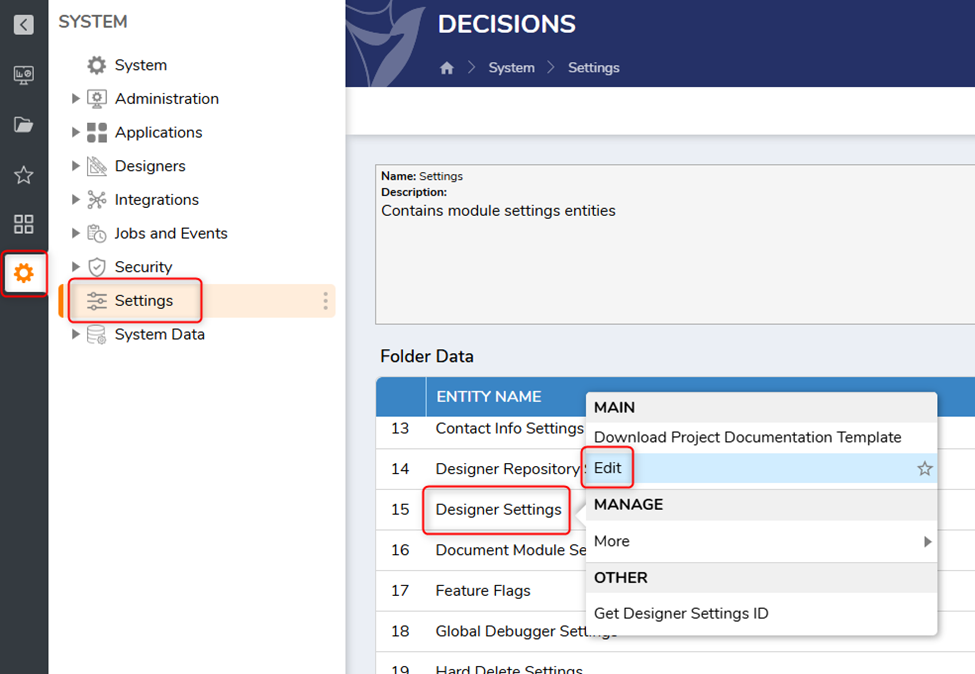This screenshot has height=674, width=975.
Task: Expand the Administration tree node
Action: point(76,99)
